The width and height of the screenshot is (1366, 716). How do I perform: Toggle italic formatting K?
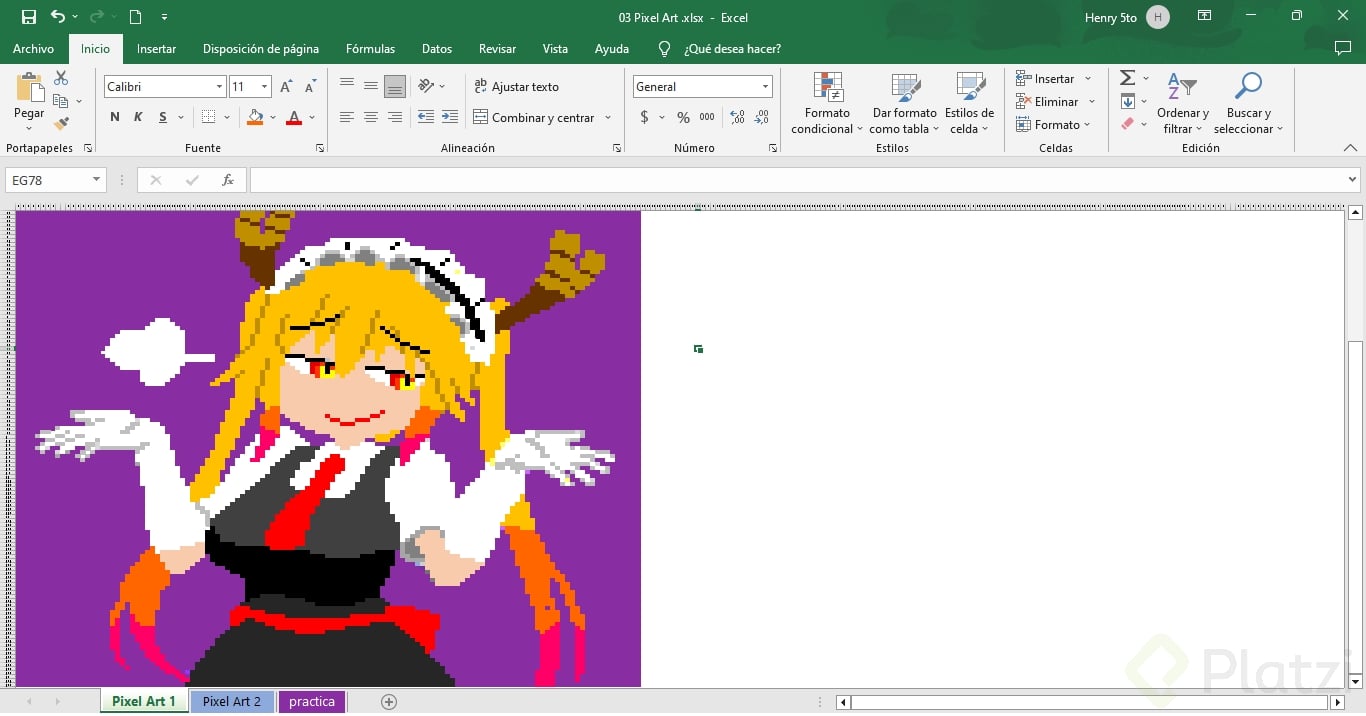pyautogui.click(x=138, y=117)
